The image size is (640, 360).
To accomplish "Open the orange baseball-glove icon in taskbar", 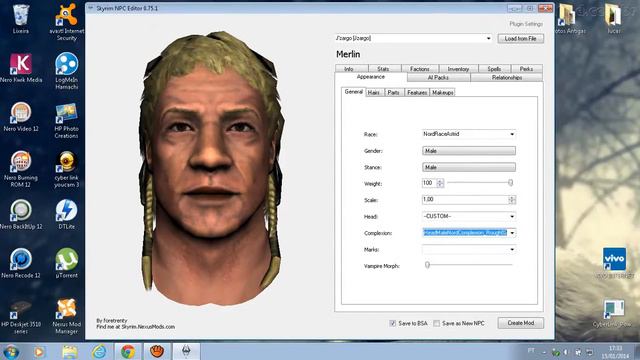I will [157, 351].
